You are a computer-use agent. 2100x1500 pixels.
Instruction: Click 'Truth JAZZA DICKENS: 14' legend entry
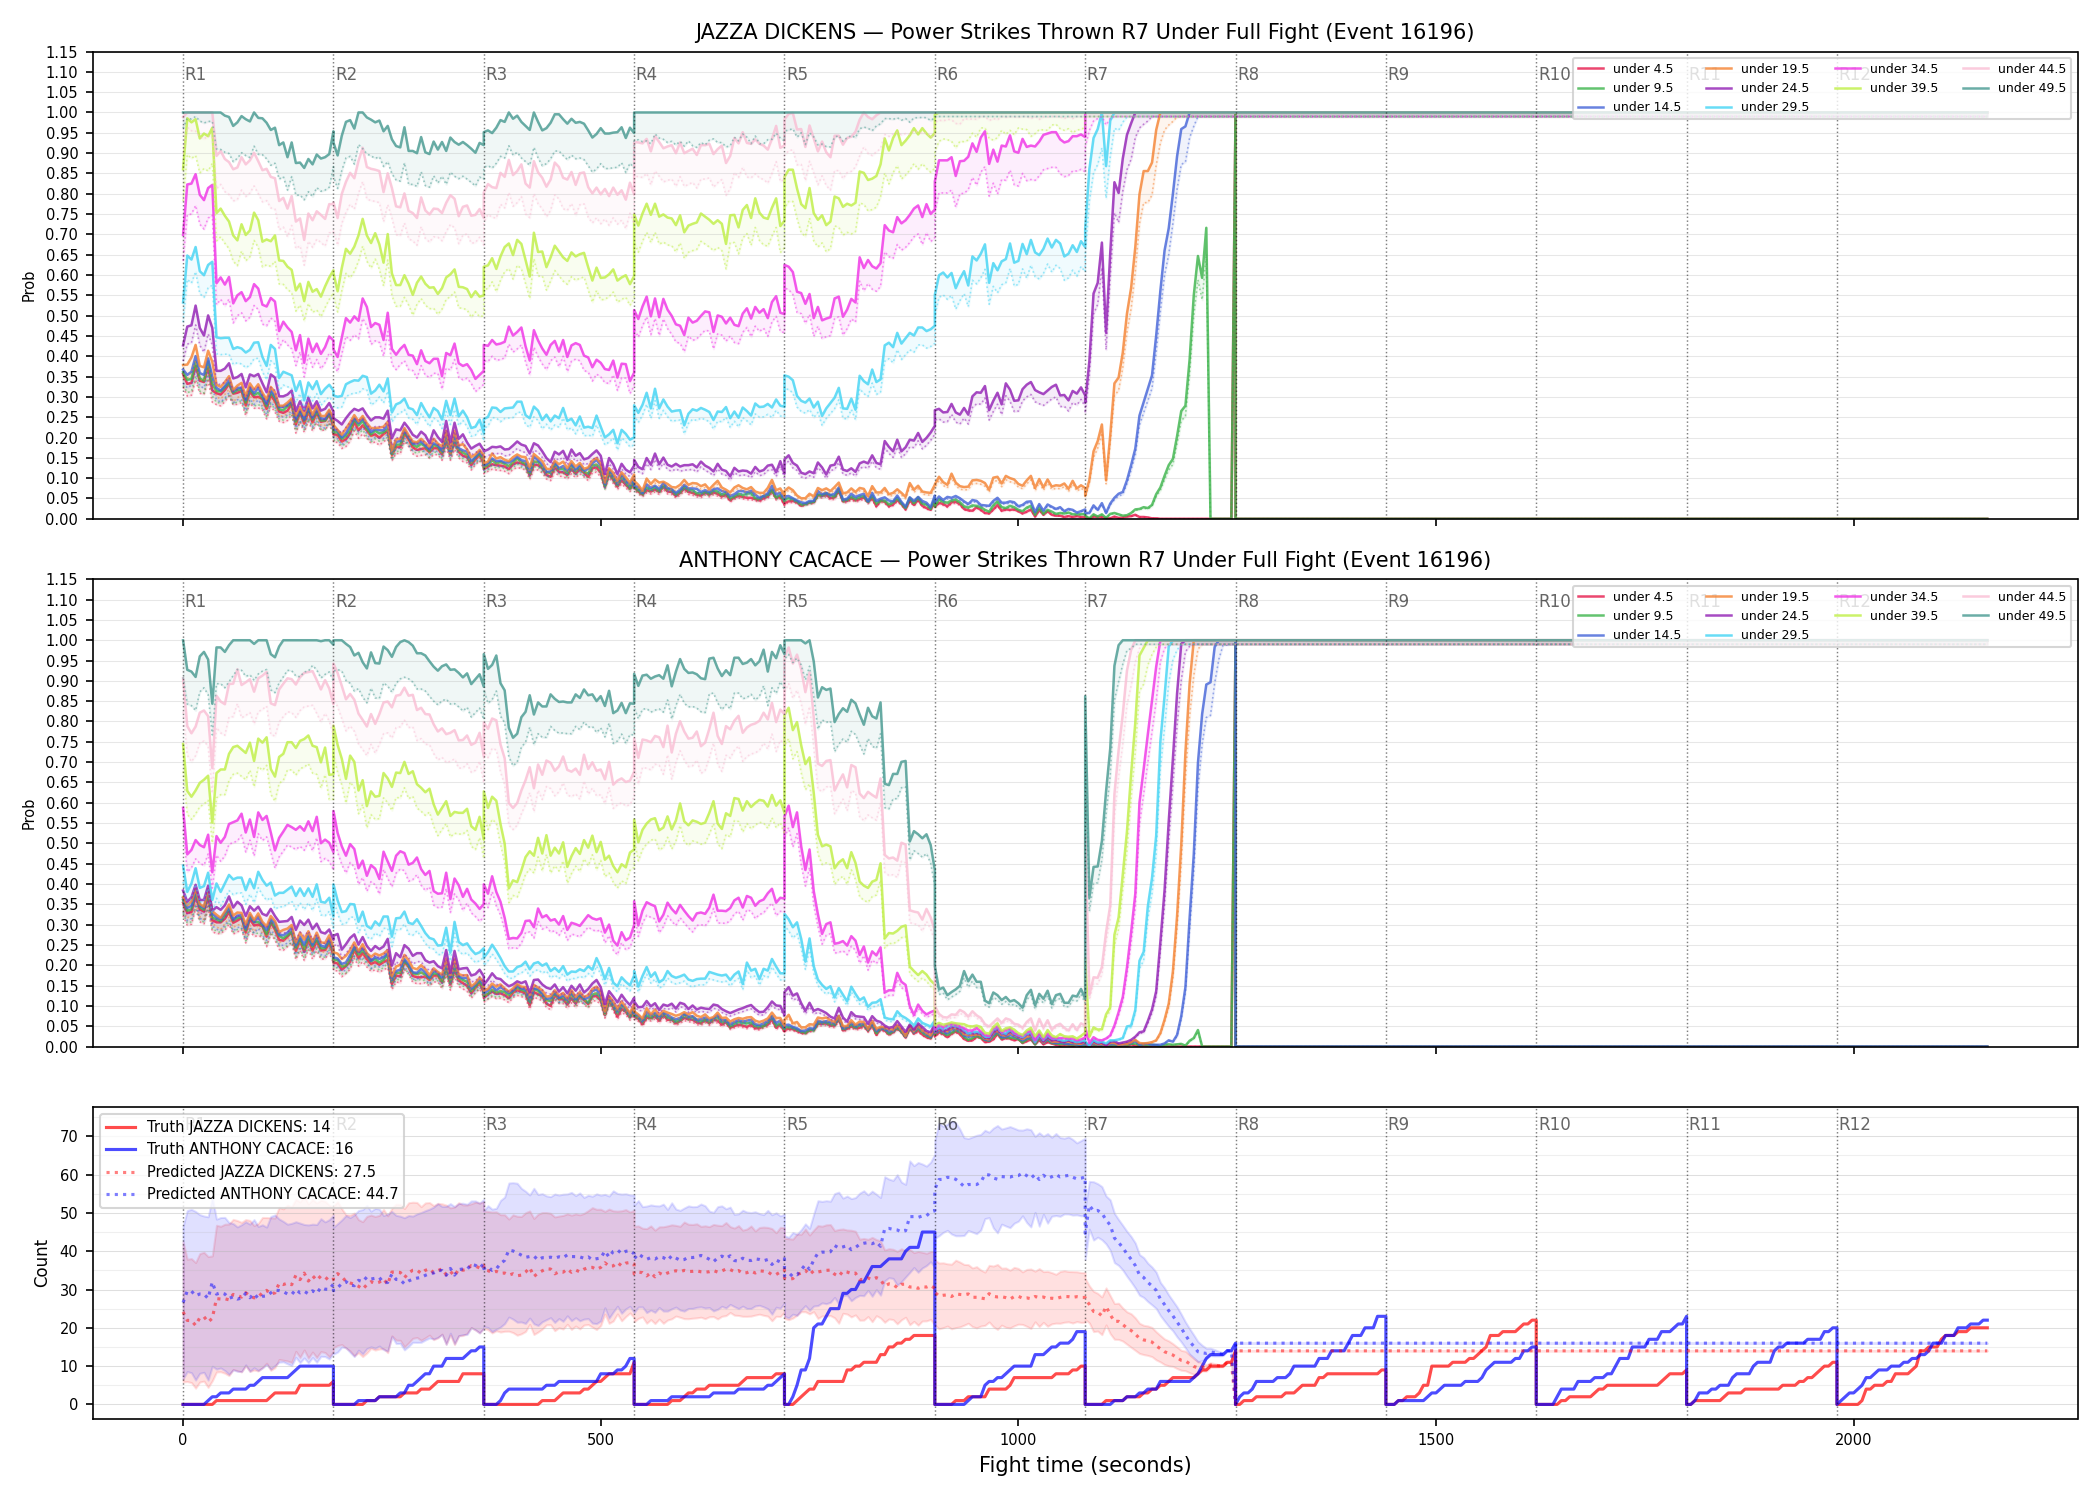pyautogui.click(x=218, y=1127)
